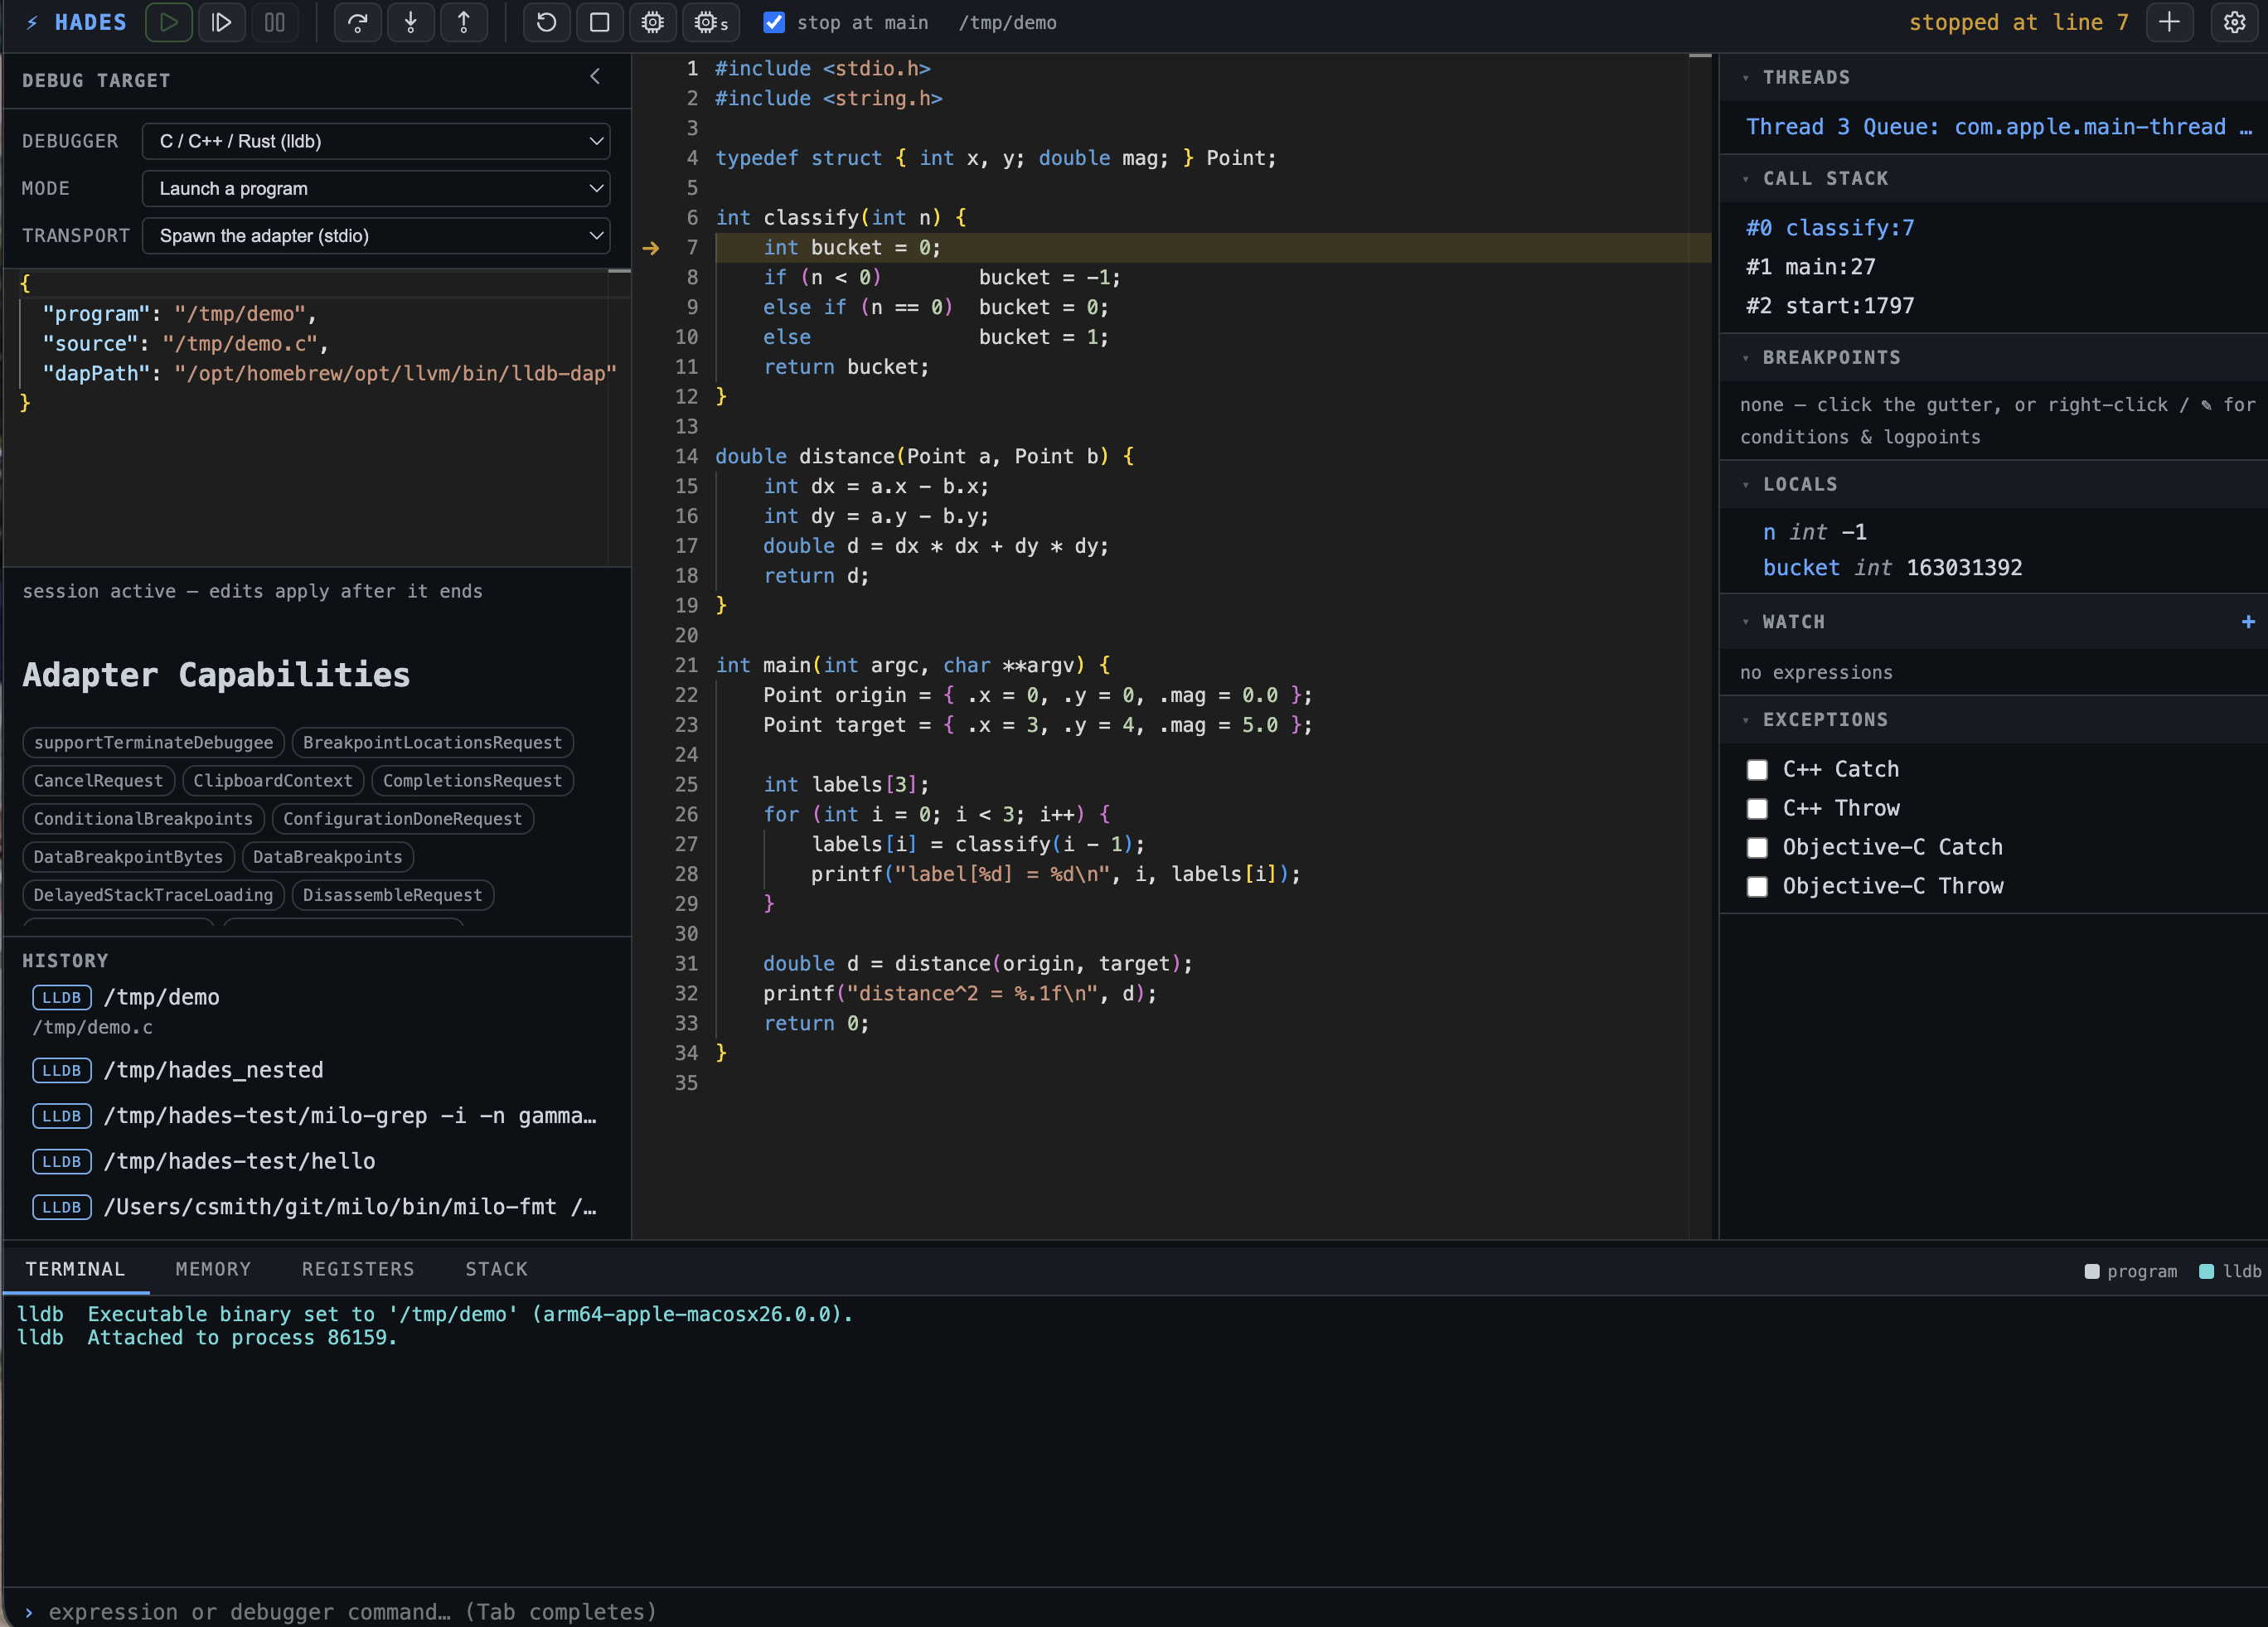Viewport: 2268px width, 1627px height.
Task: Switch to the Registers tab
Action: [x=358, y=1269]
